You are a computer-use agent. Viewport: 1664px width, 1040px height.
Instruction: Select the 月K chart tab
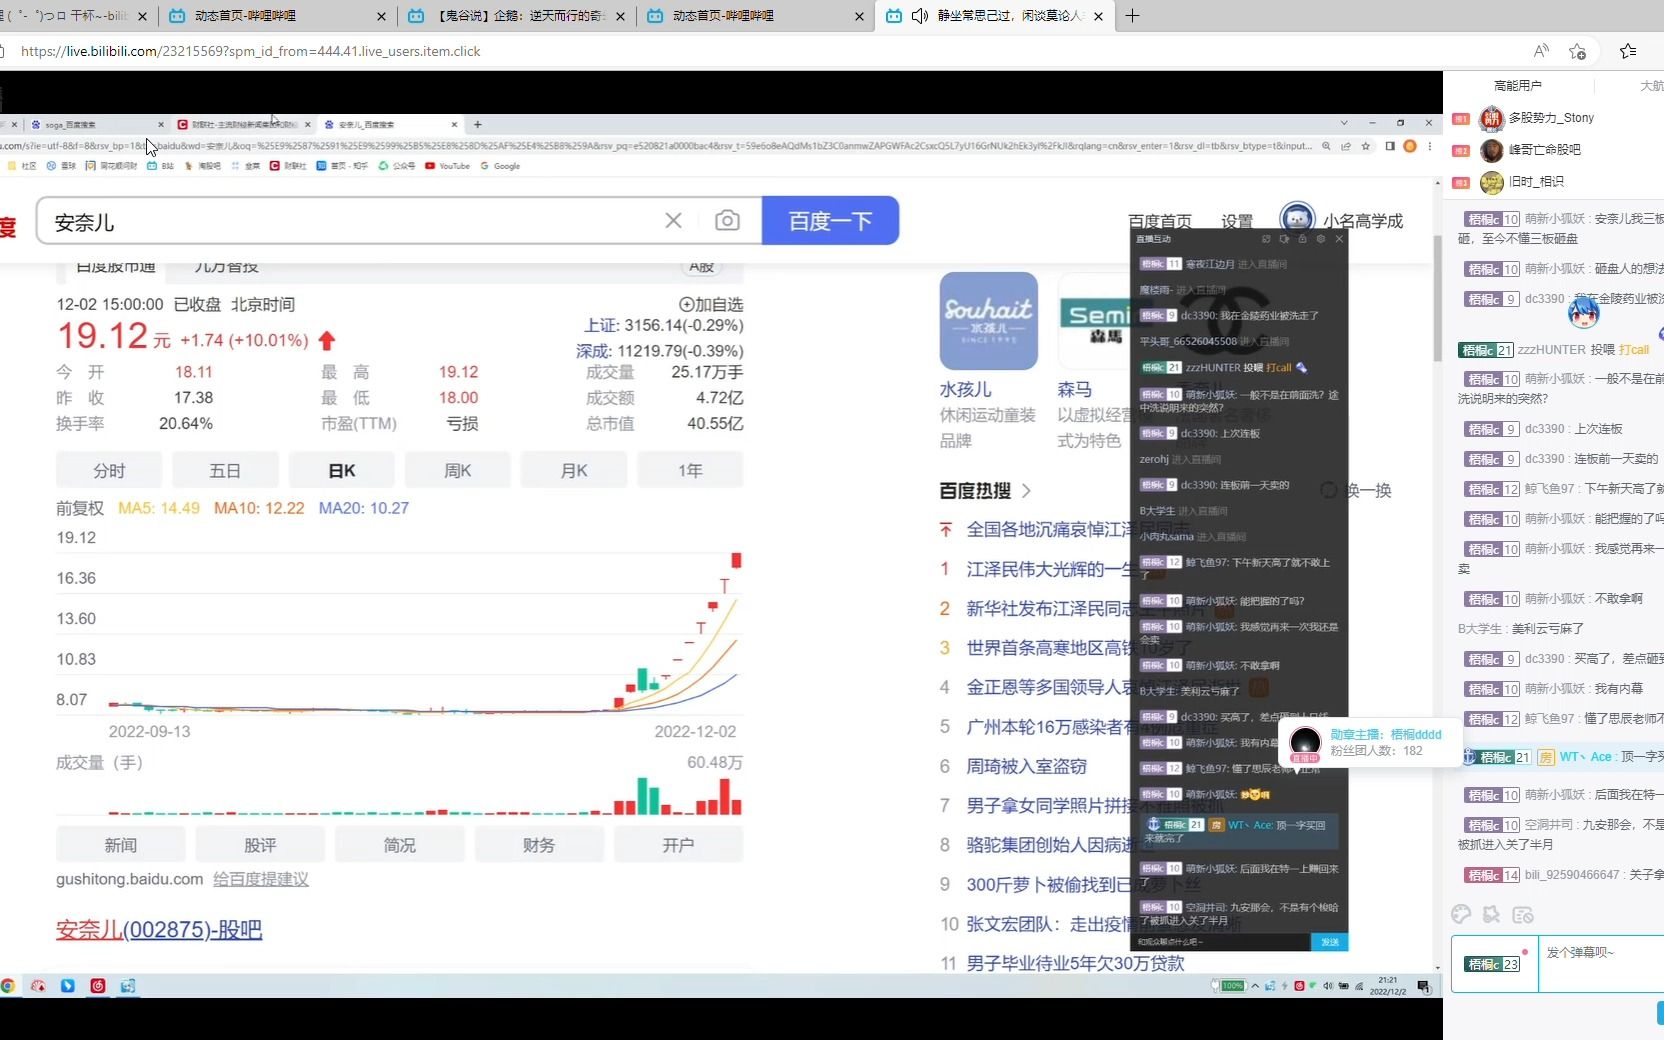pos(574,470)
